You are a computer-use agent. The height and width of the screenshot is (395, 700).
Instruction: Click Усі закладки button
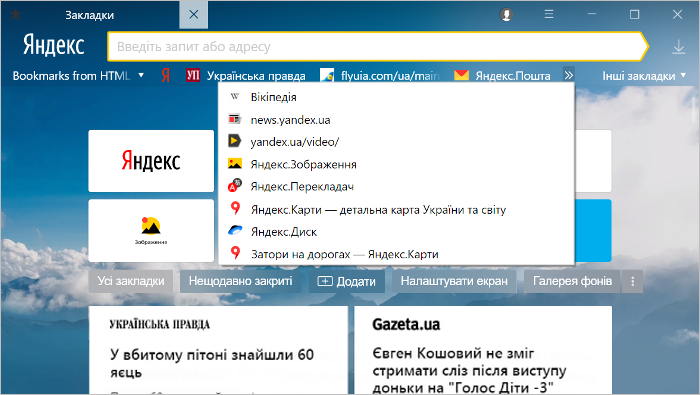coord(131,281)
